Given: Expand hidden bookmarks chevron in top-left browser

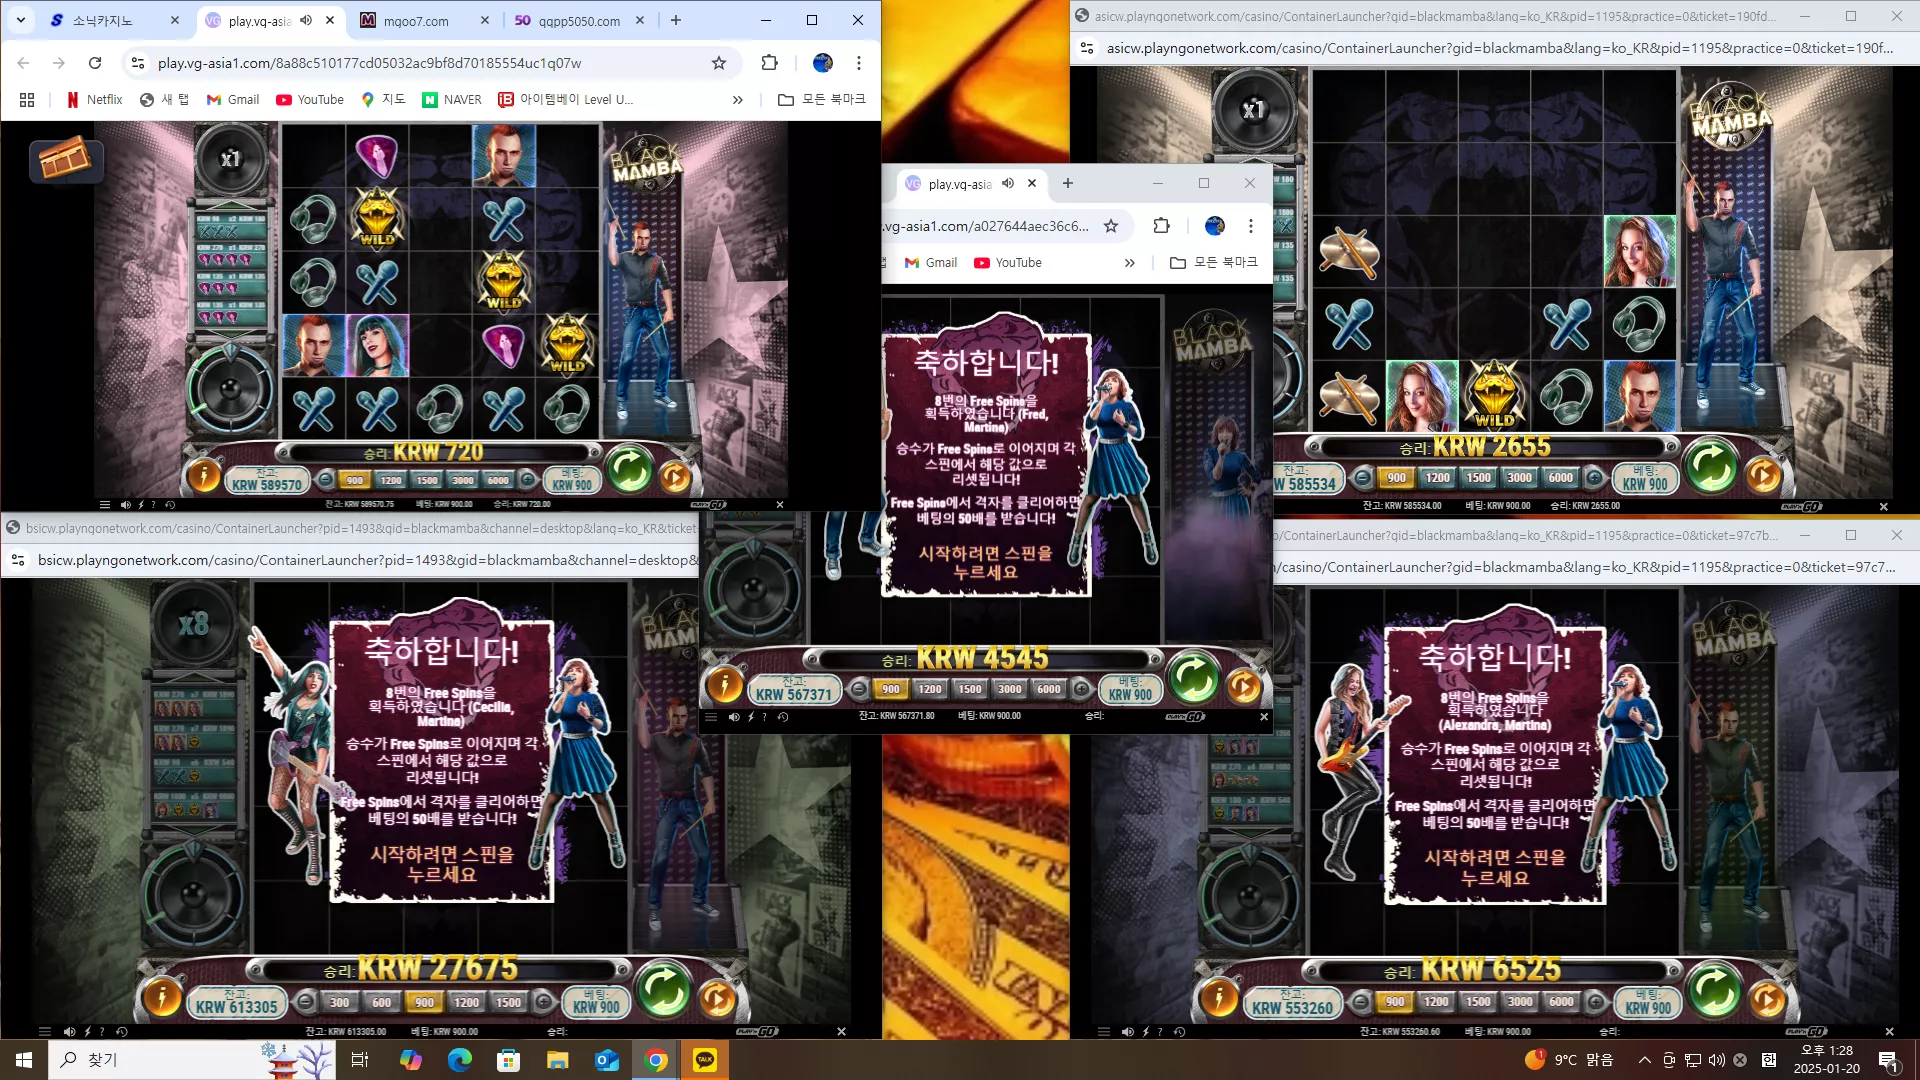Looking at the screenshot, I should tap(738, 100).
